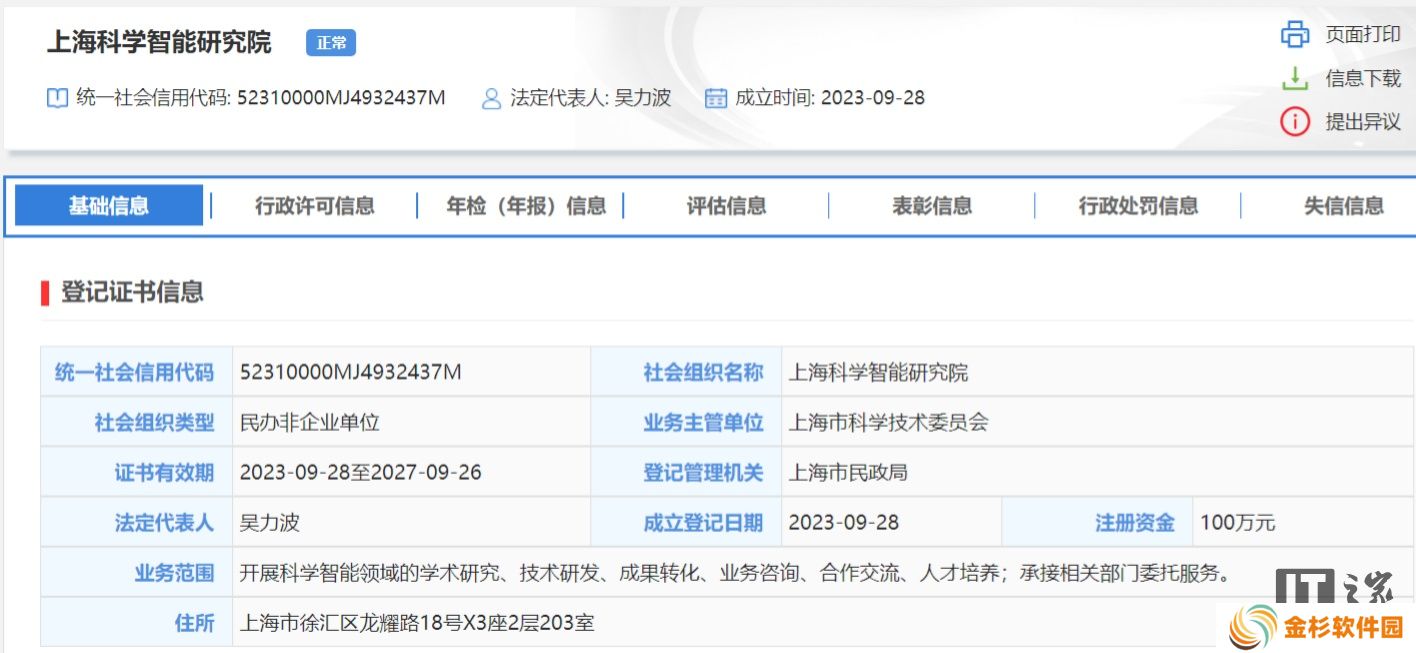
Task: Click 法定代表人: 吴力波 in the header
Action: click(x=591, y=98)
